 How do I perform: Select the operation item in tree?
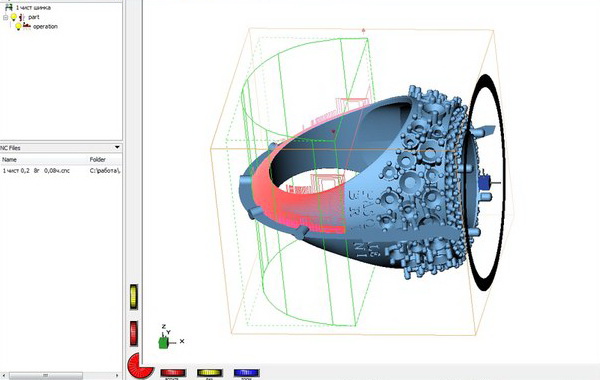click(45, 26)
